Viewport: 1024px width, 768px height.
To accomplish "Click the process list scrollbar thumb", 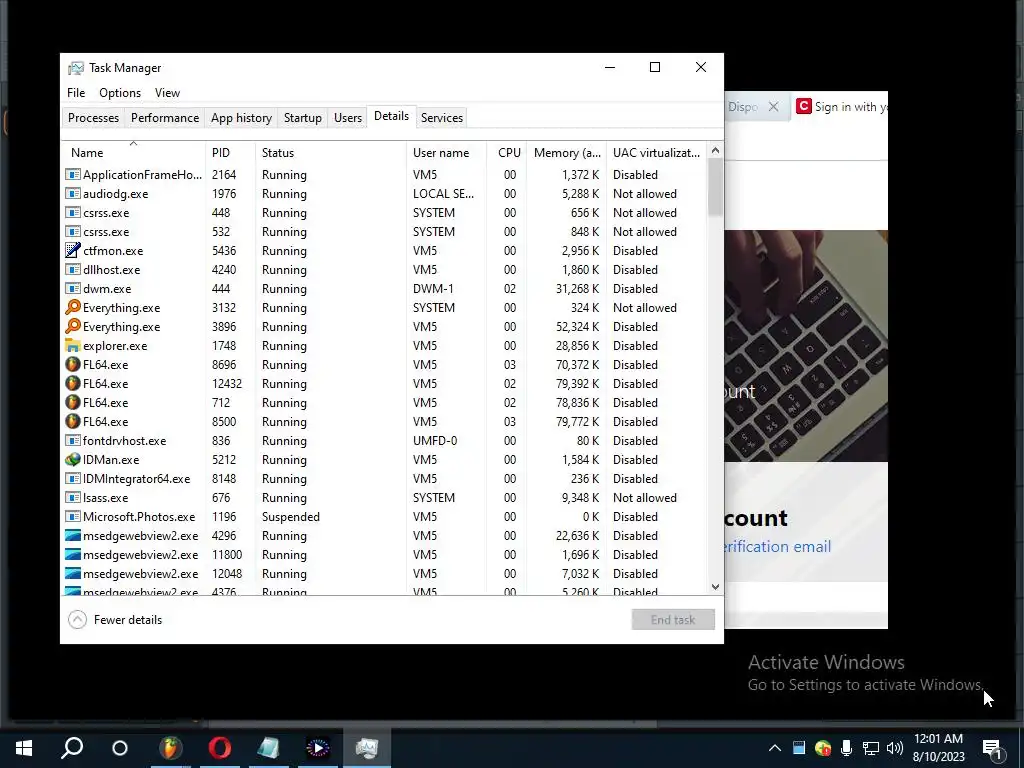I will tap(715, 187).
